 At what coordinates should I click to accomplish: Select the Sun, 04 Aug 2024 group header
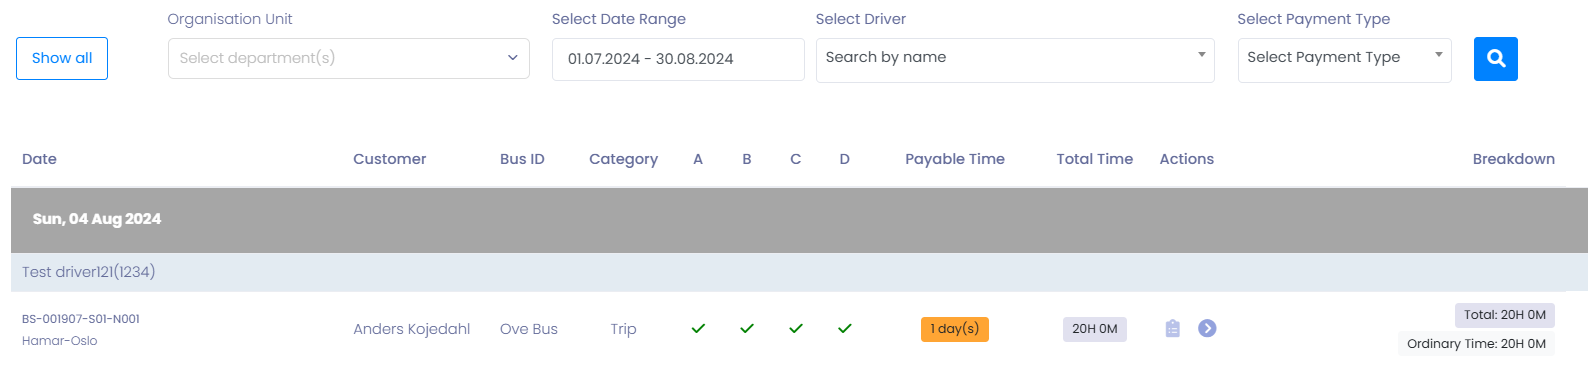pos(799,219)
